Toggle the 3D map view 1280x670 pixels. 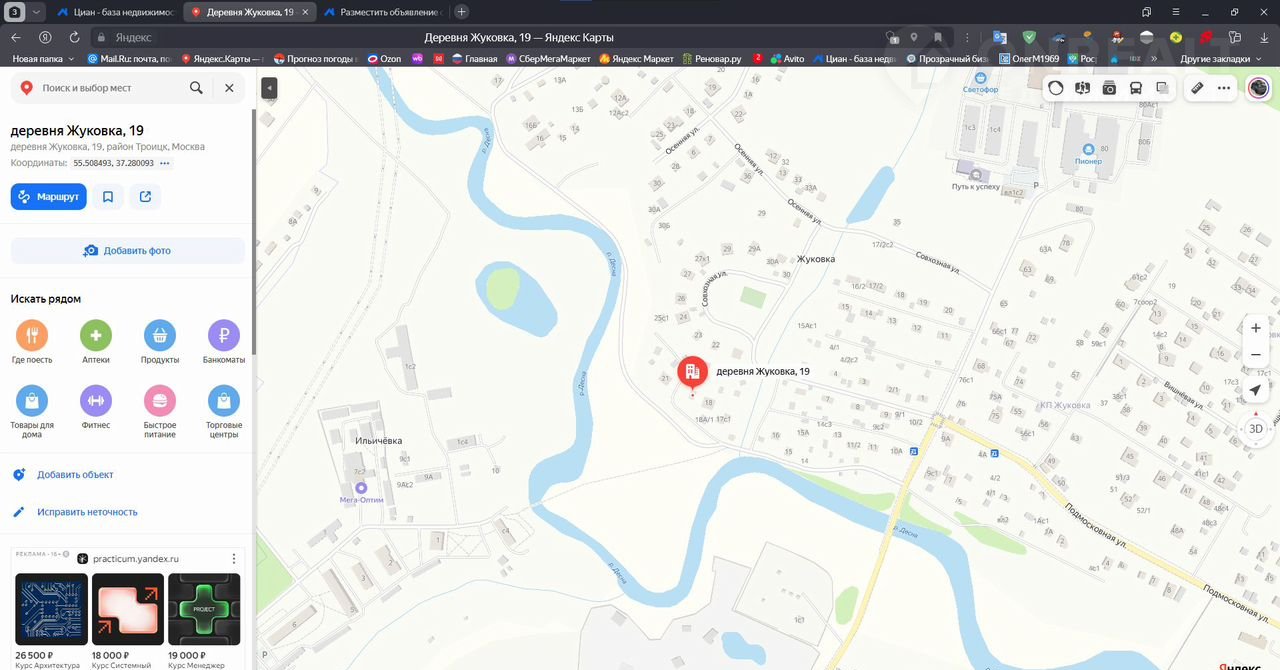1256,429
